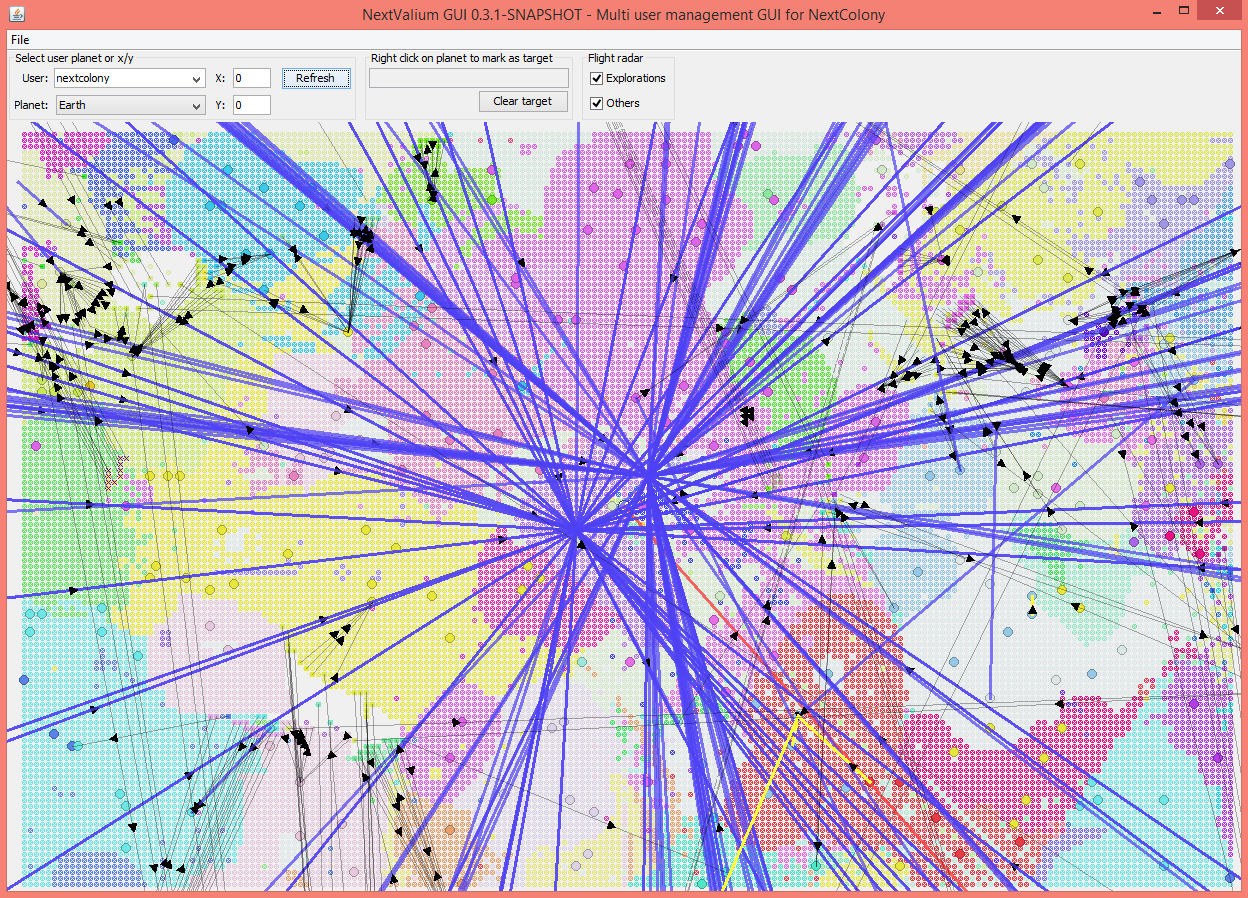Open the File menu
Image resolution: width=1248 pixels, height=898 pixels.
pyautogui.click(x=20, y=40)
